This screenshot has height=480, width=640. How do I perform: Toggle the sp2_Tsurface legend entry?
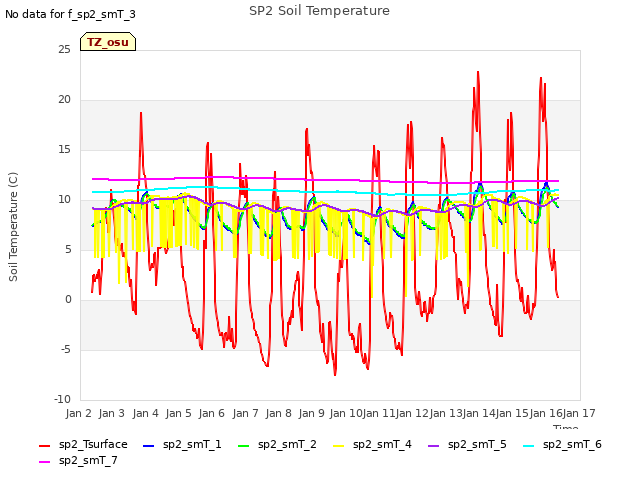pyautogui.click(x=83, y=444)
